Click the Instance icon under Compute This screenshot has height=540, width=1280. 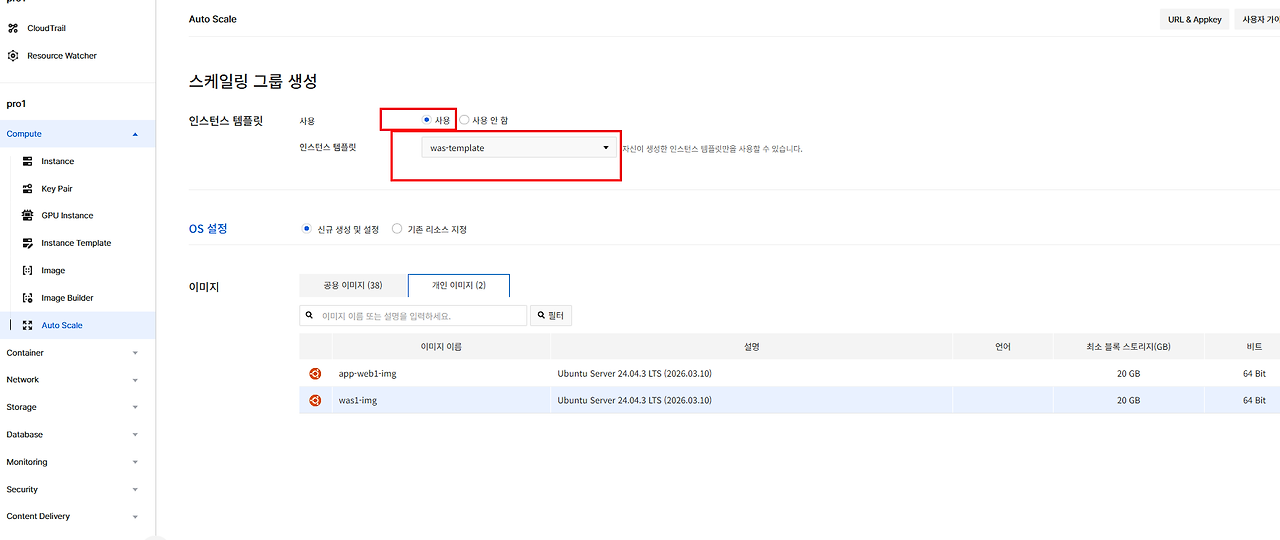28,161
